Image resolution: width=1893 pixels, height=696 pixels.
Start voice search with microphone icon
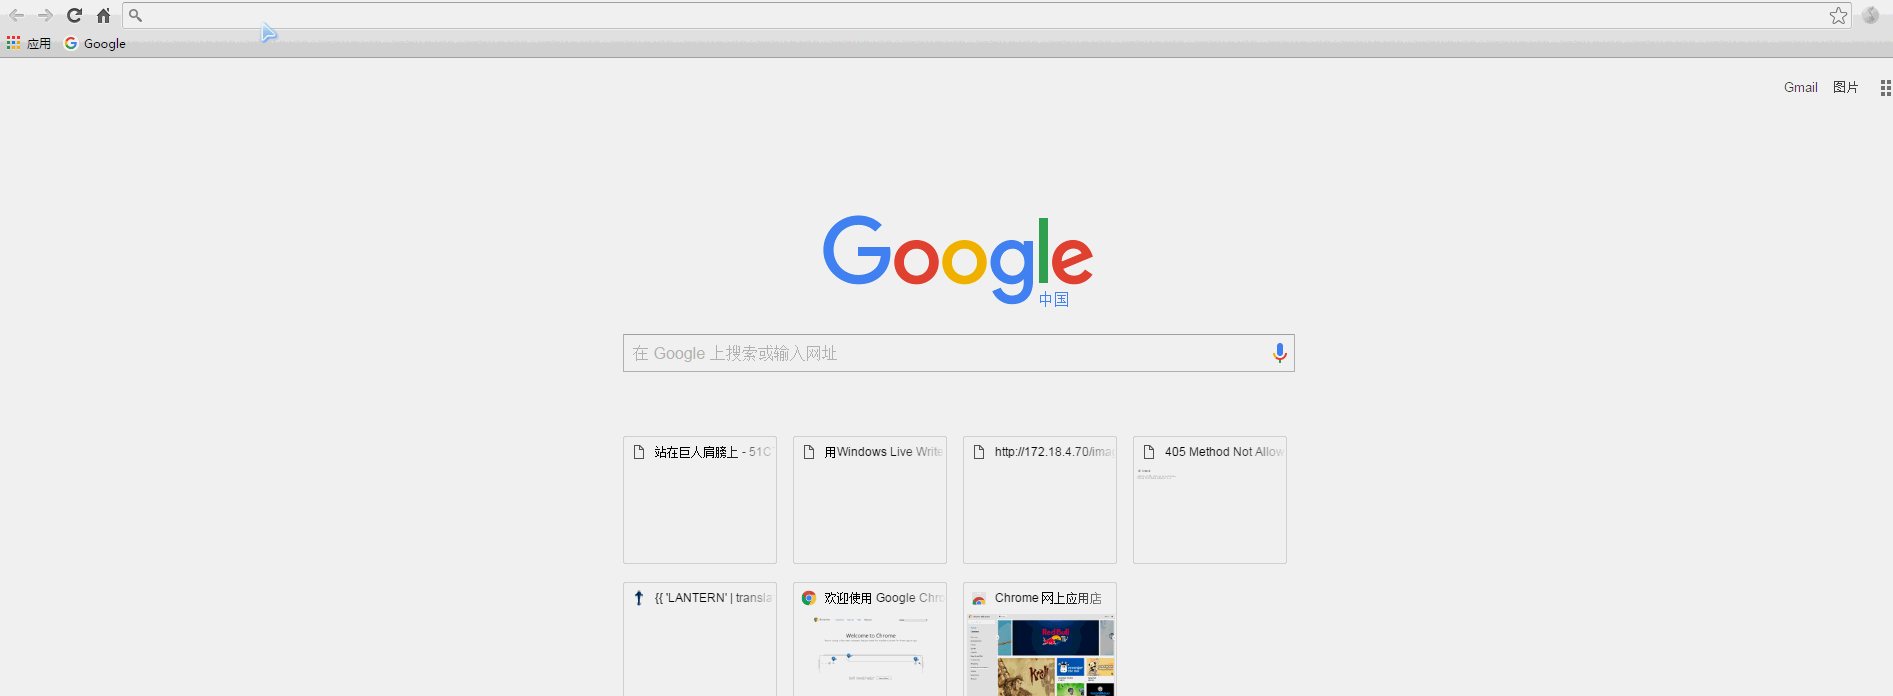click(1279, 353)
